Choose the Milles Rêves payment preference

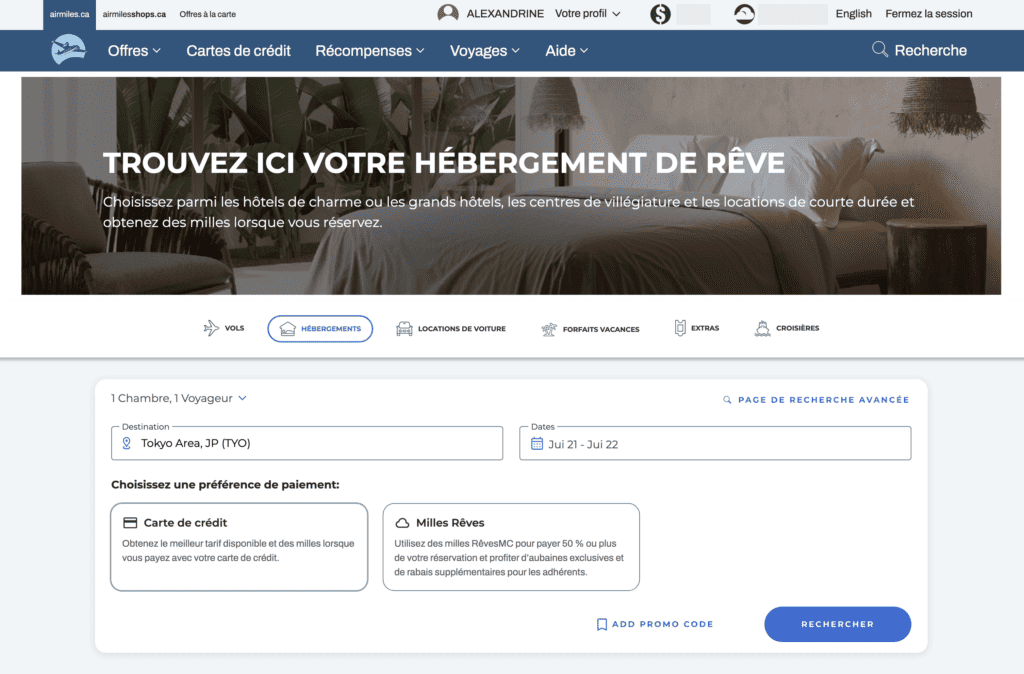click(511, 546)
